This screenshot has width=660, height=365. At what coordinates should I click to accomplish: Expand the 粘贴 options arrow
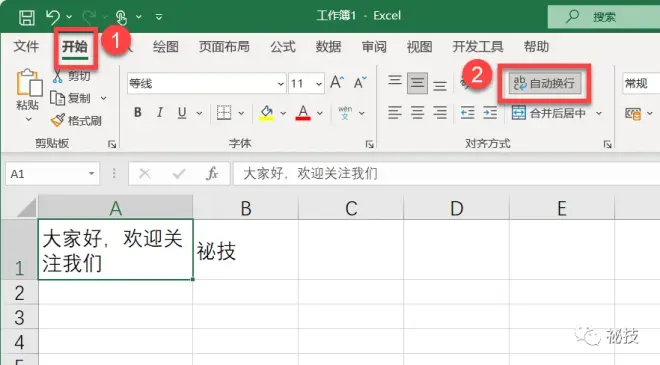pos(28,120)
